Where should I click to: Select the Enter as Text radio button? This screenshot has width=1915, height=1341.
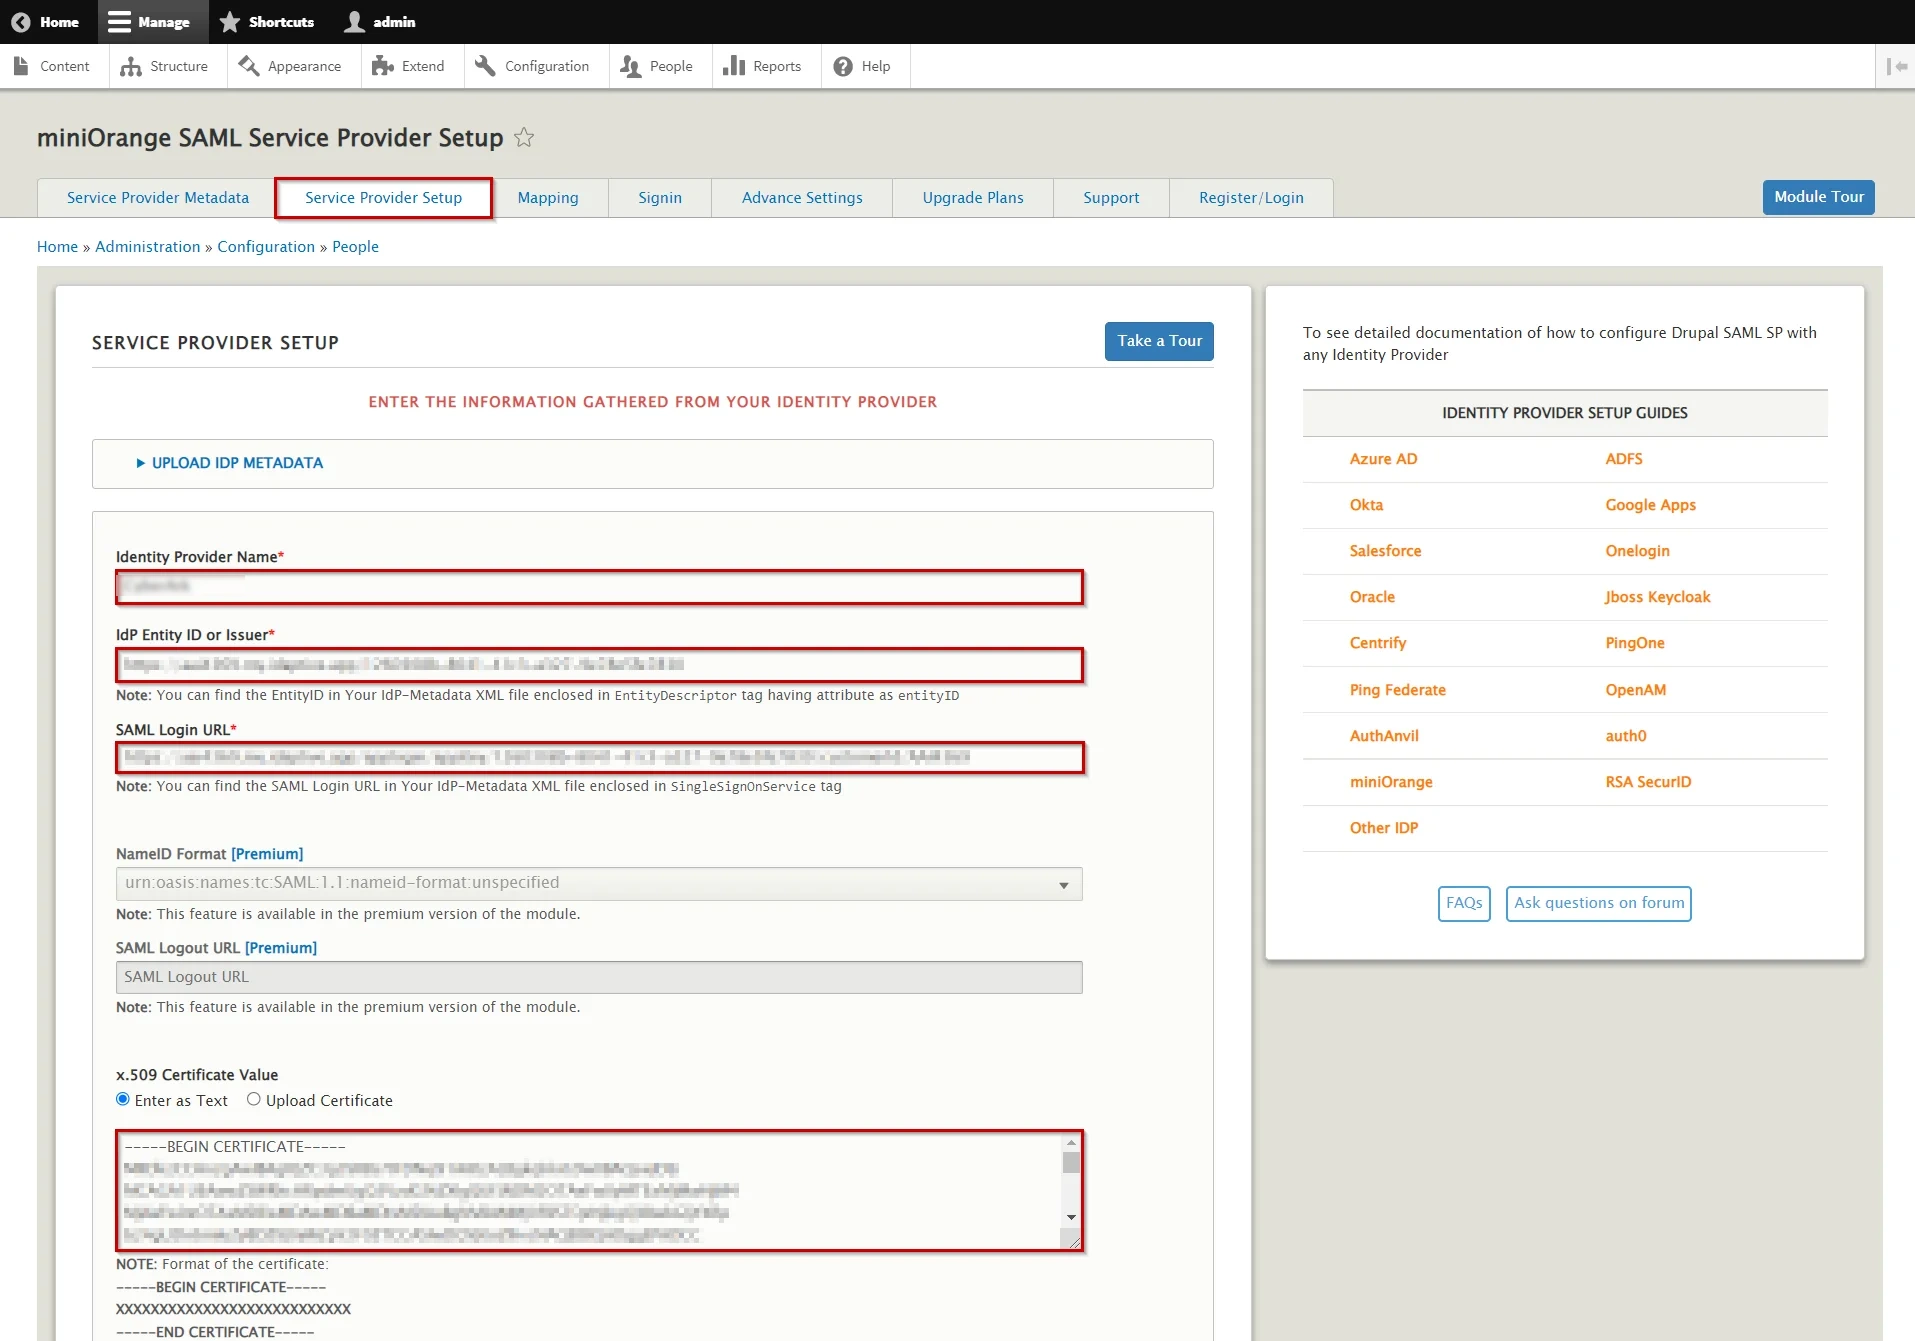coord(123,1099)
